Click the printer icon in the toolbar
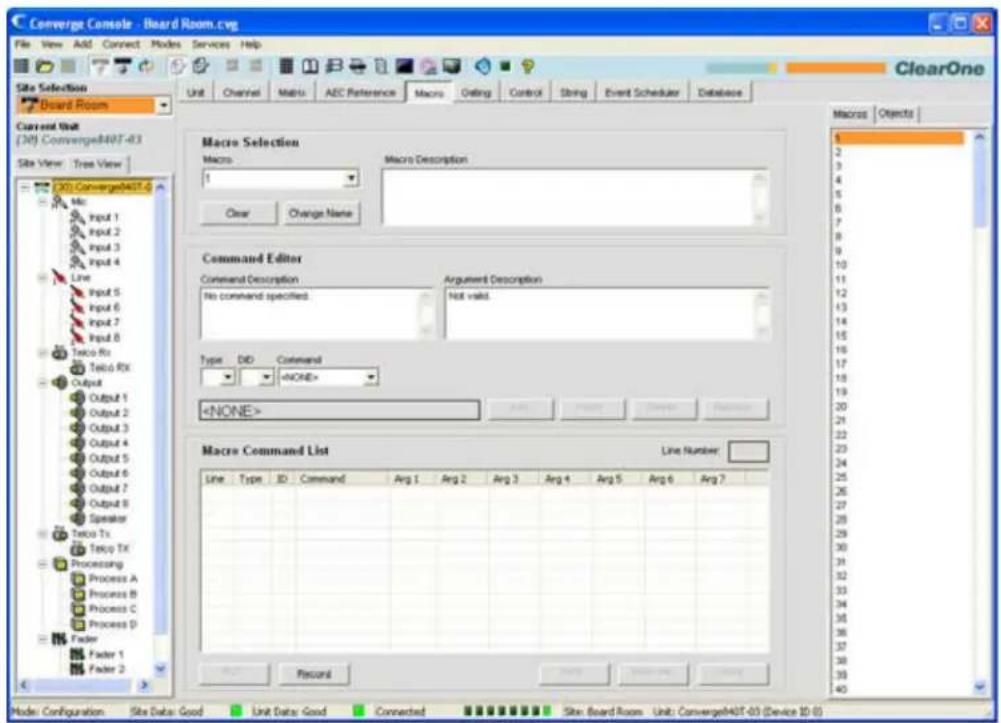 tap(358, 66)
